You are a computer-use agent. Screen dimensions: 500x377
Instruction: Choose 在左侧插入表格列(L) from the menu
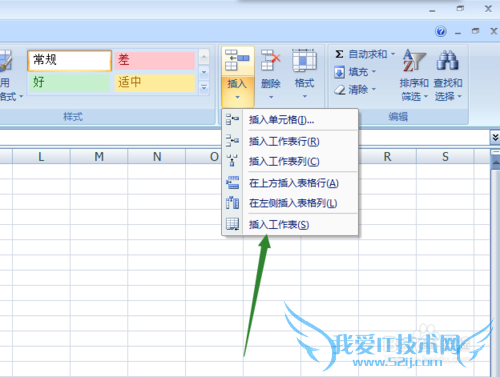[290, 203]
